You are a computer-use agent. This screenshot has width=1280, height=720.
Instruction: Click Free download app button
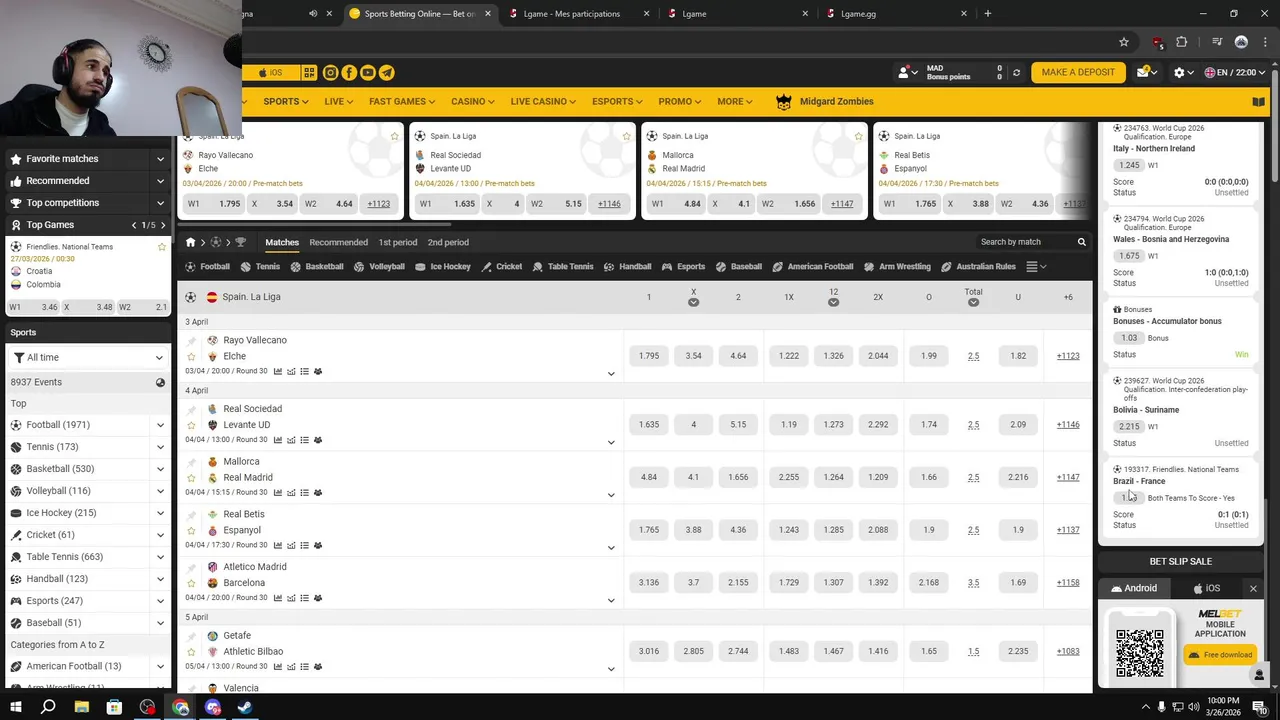(1220, 655)
